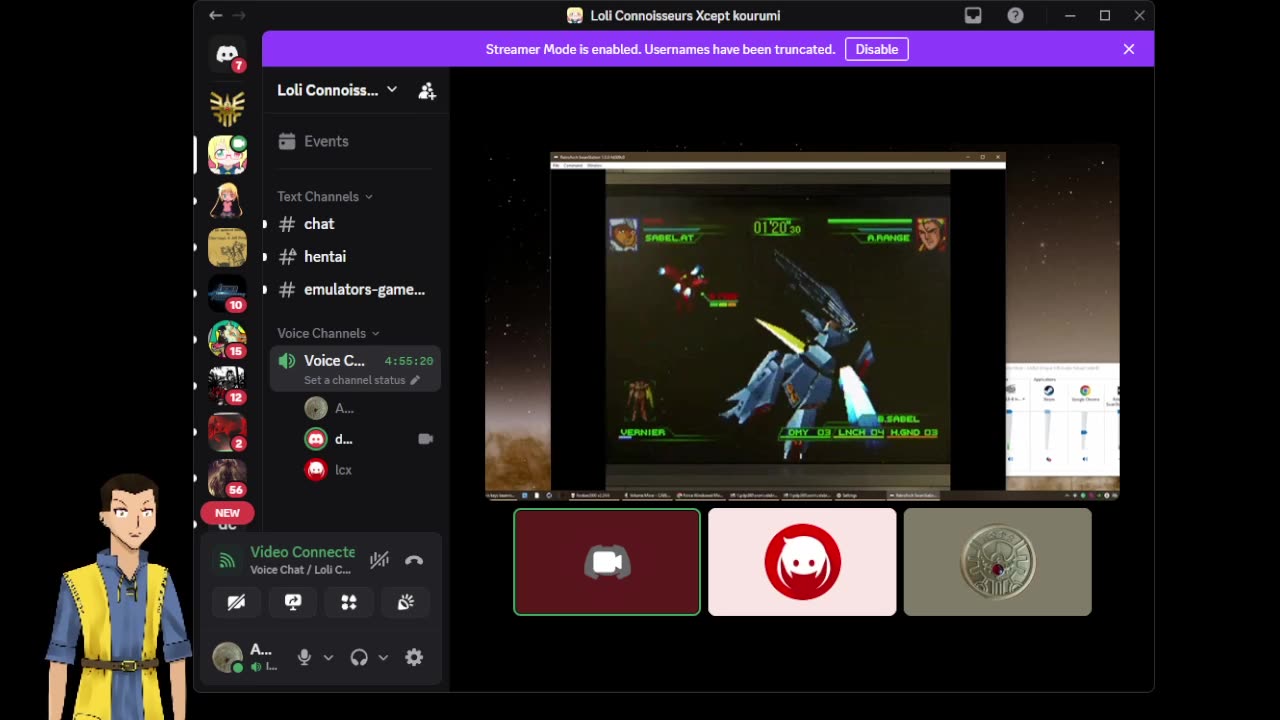Open the yellowed sketch paper server icon
1280x720 pixels.
[227, 247]
